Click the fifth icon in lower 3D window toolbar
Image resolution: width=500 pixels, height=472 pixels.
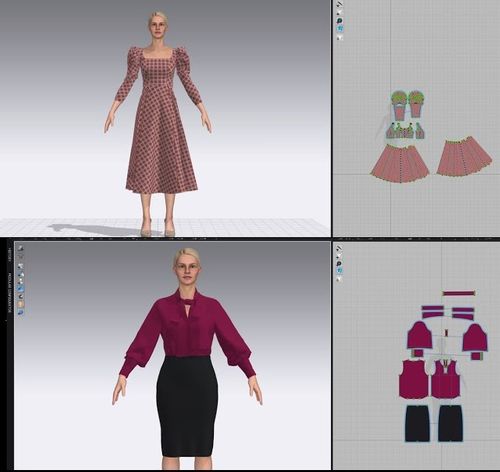pyautogui.click(x=21, y=282)
